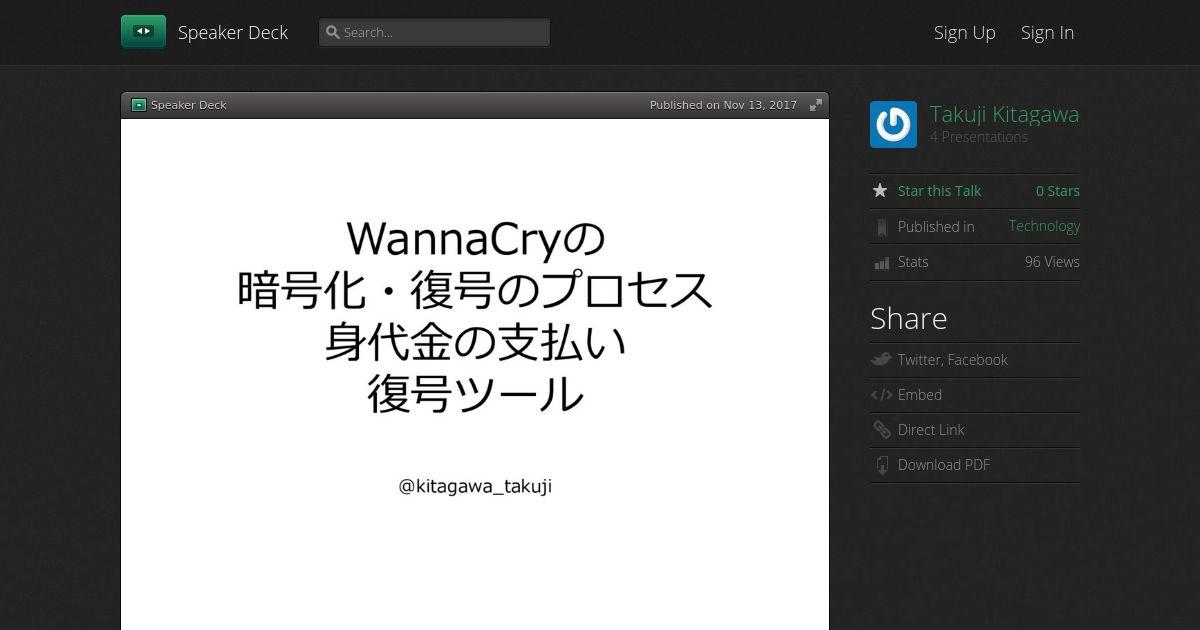Focus the Search input field
Image resolution: width=1200 pixels, height=630 pixels.
click(434, 32)
